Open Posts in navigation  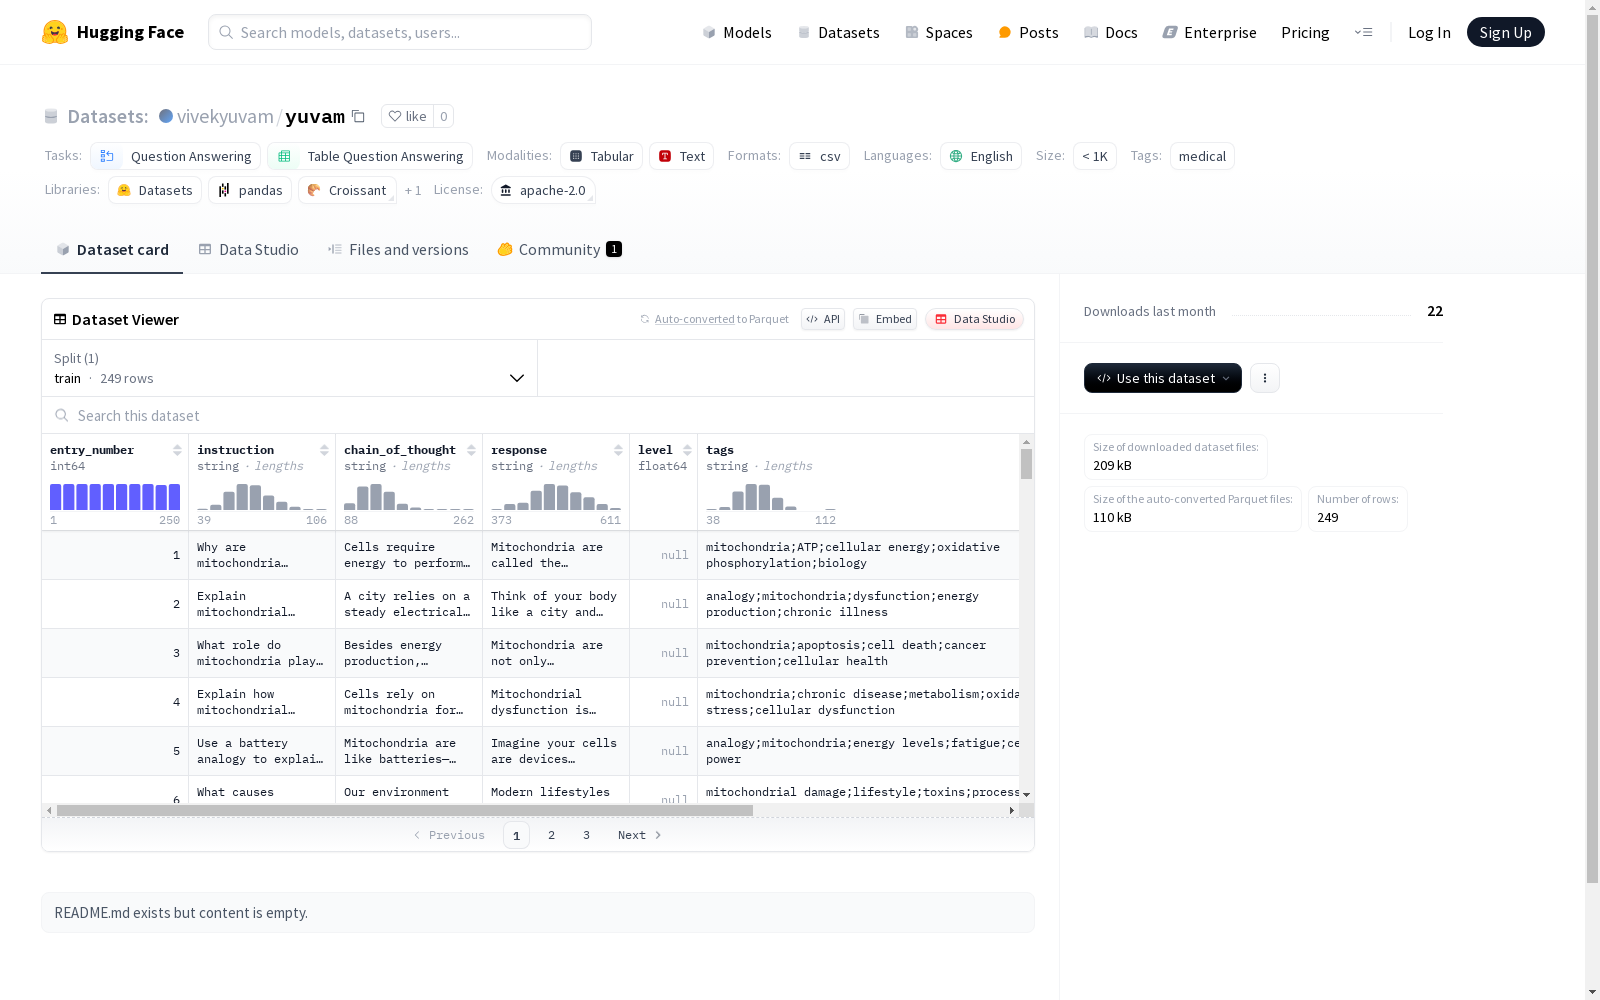[1028, 32]
